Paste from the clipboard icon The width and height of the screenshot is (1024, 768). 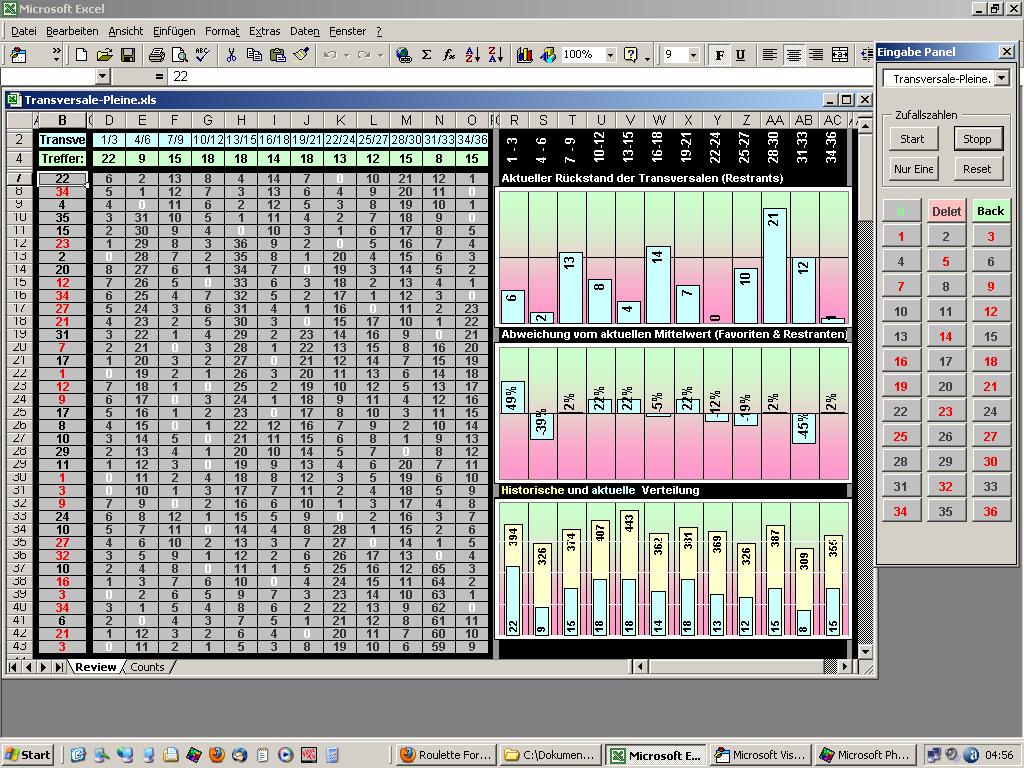[x=278, y=55]
